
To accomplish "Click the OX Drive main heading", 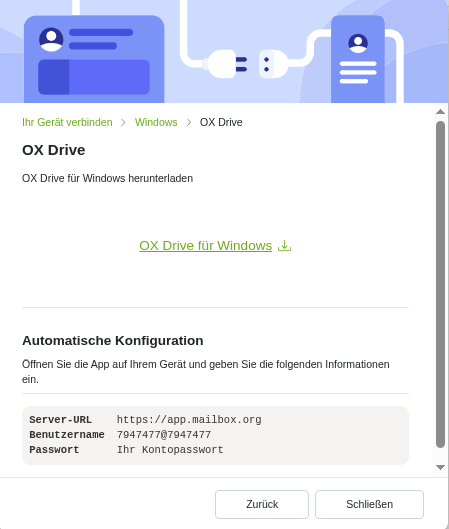I will click(54, 150).
